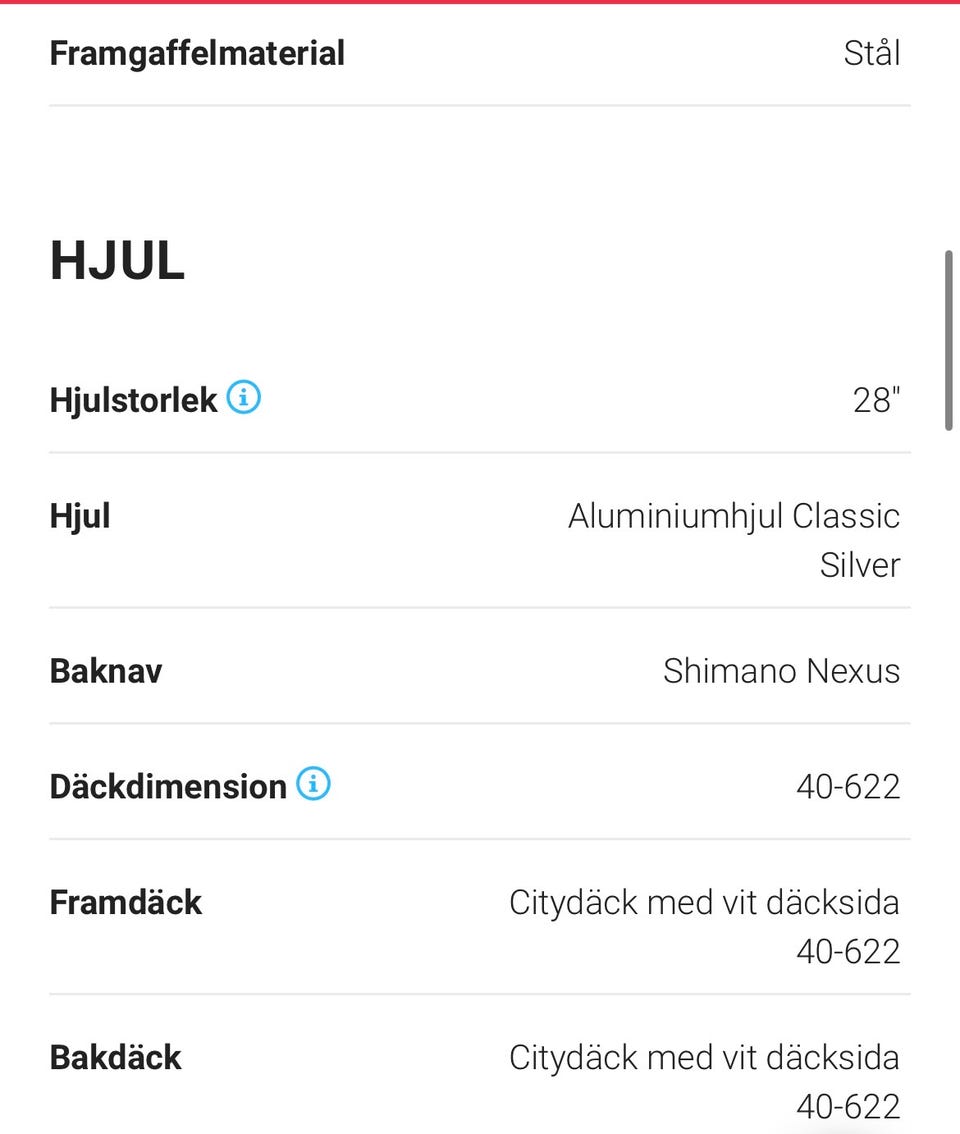Click the Bakdäck label
Screen dimensions: 960x1134
pos(115,1057)
